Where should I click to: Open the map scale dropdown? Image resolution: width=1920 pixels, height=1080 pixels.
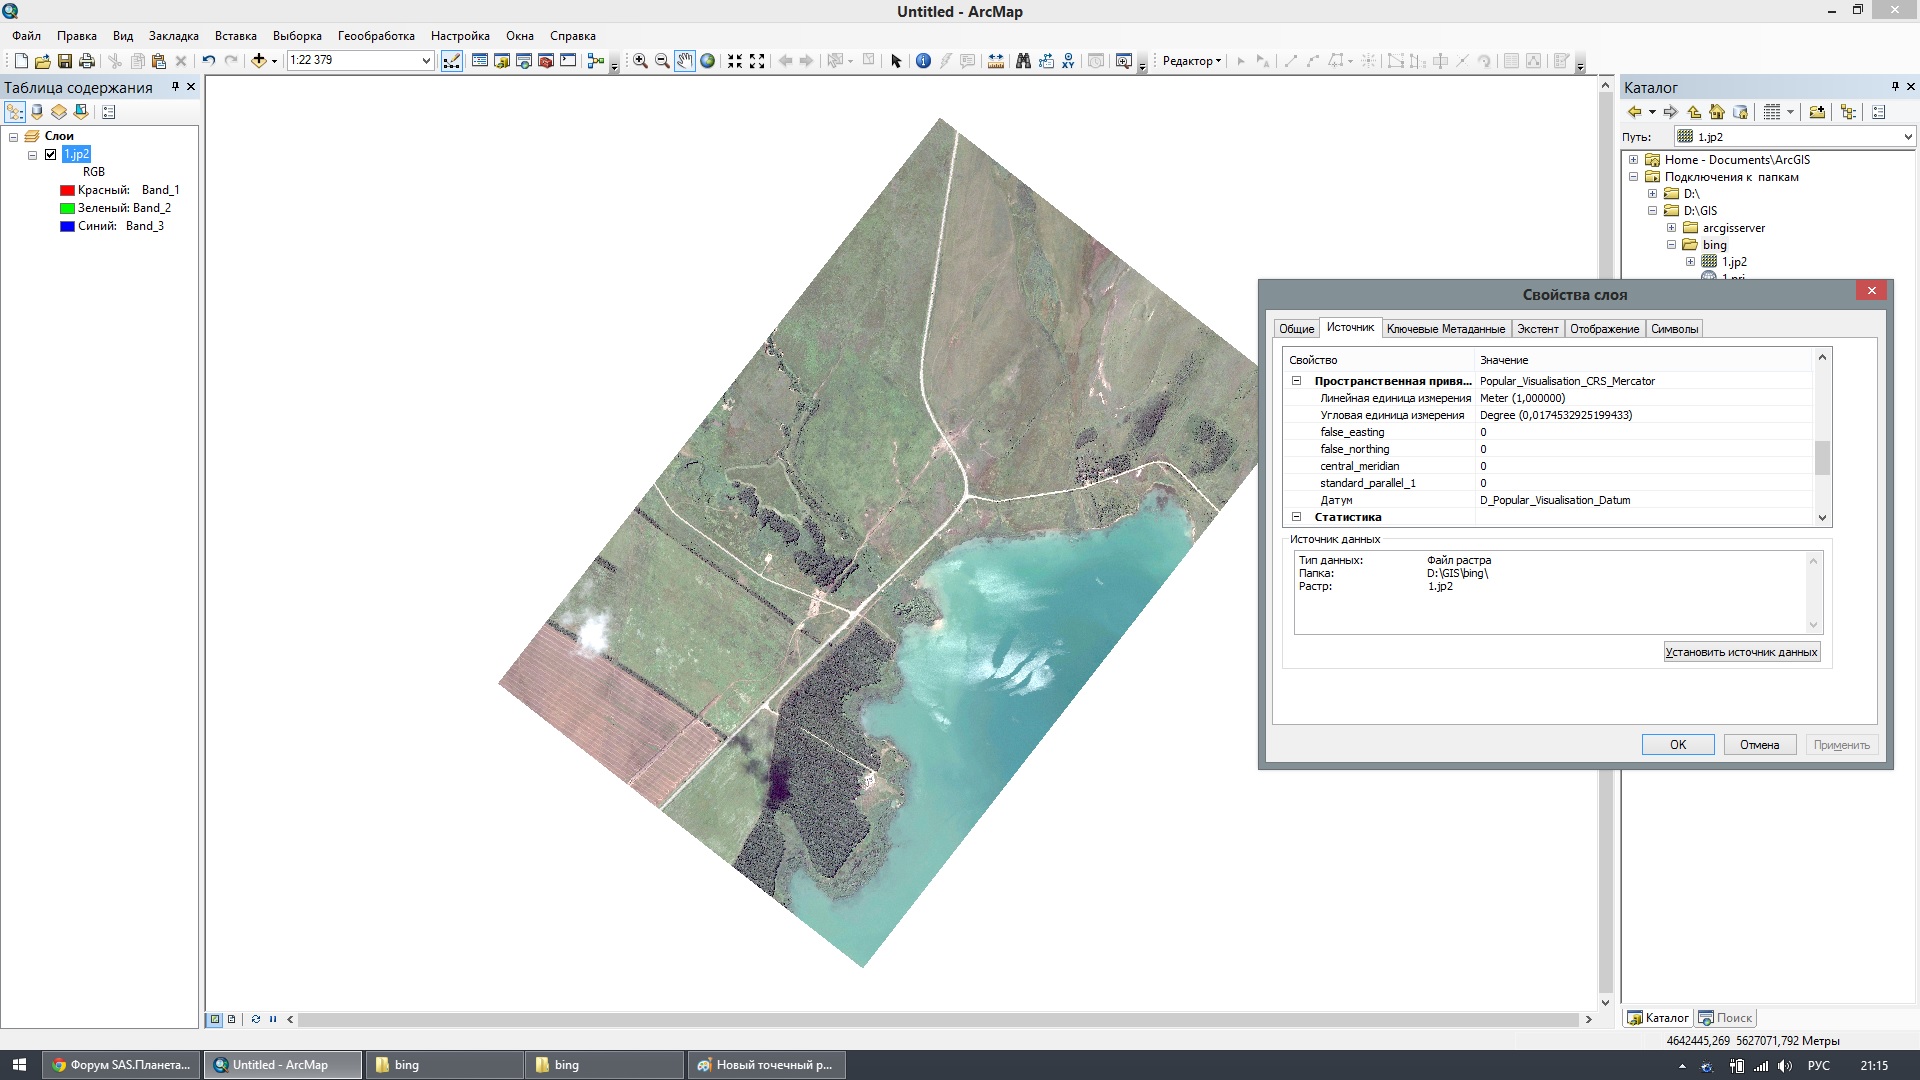(426, 61)
